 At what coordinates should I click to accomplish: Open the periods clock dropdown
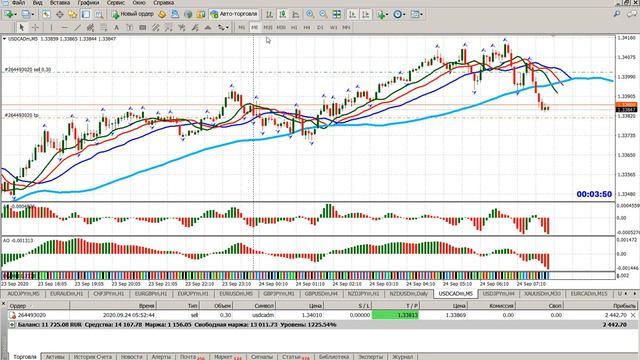[399, 14]
